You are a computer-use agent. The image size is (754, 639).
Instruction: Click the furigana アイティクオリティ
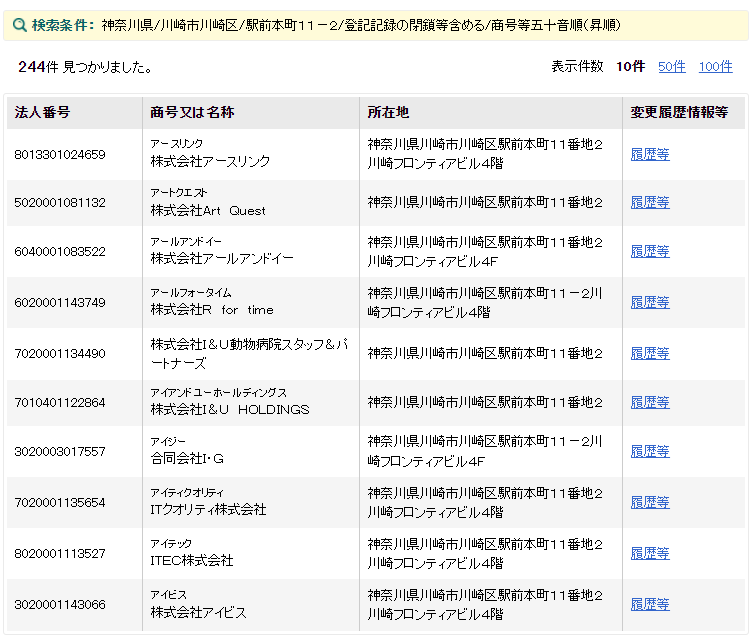tap(187, 493)
